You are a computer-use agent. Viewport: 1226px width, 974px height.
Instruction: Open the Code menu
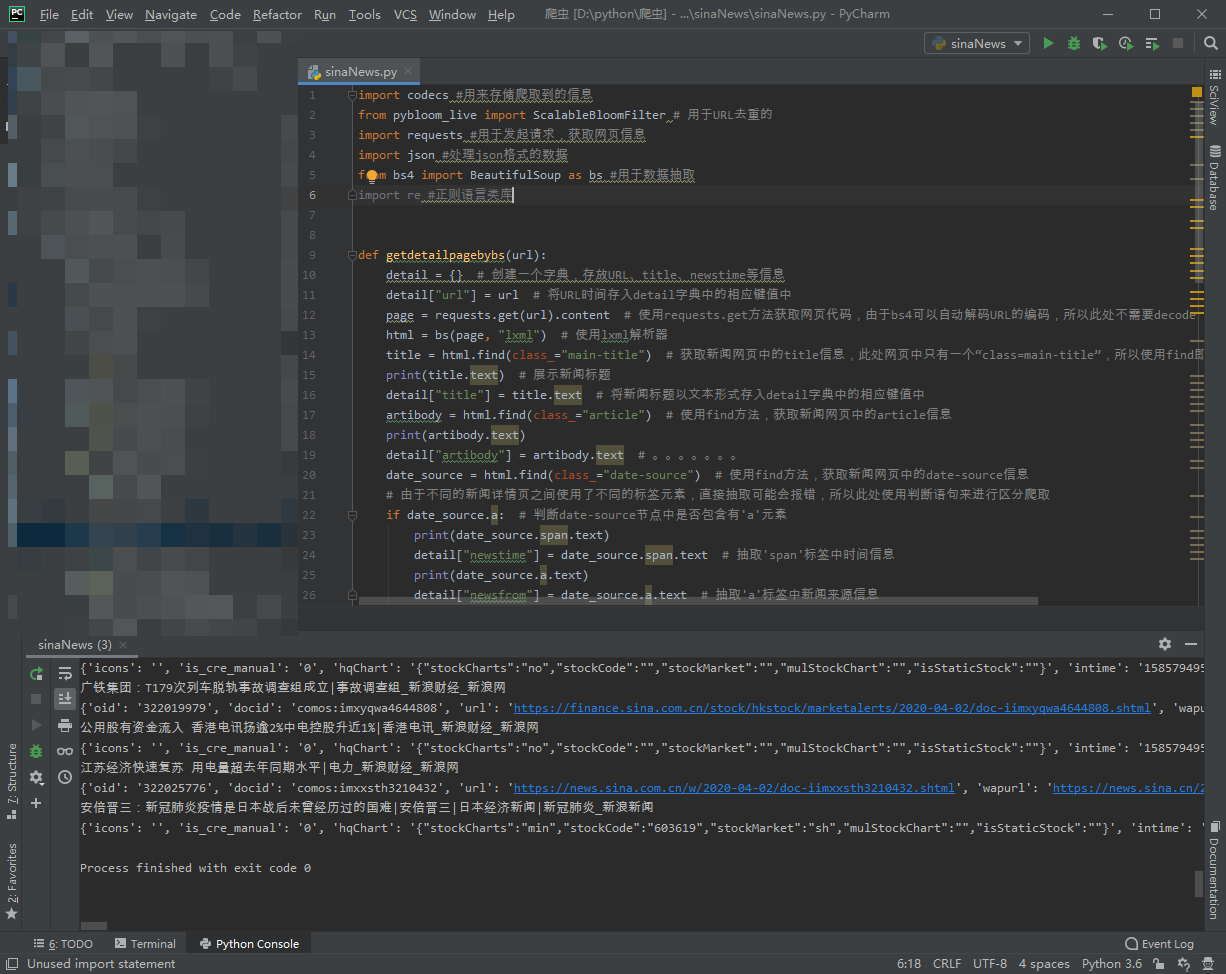(x=225, y=14)
